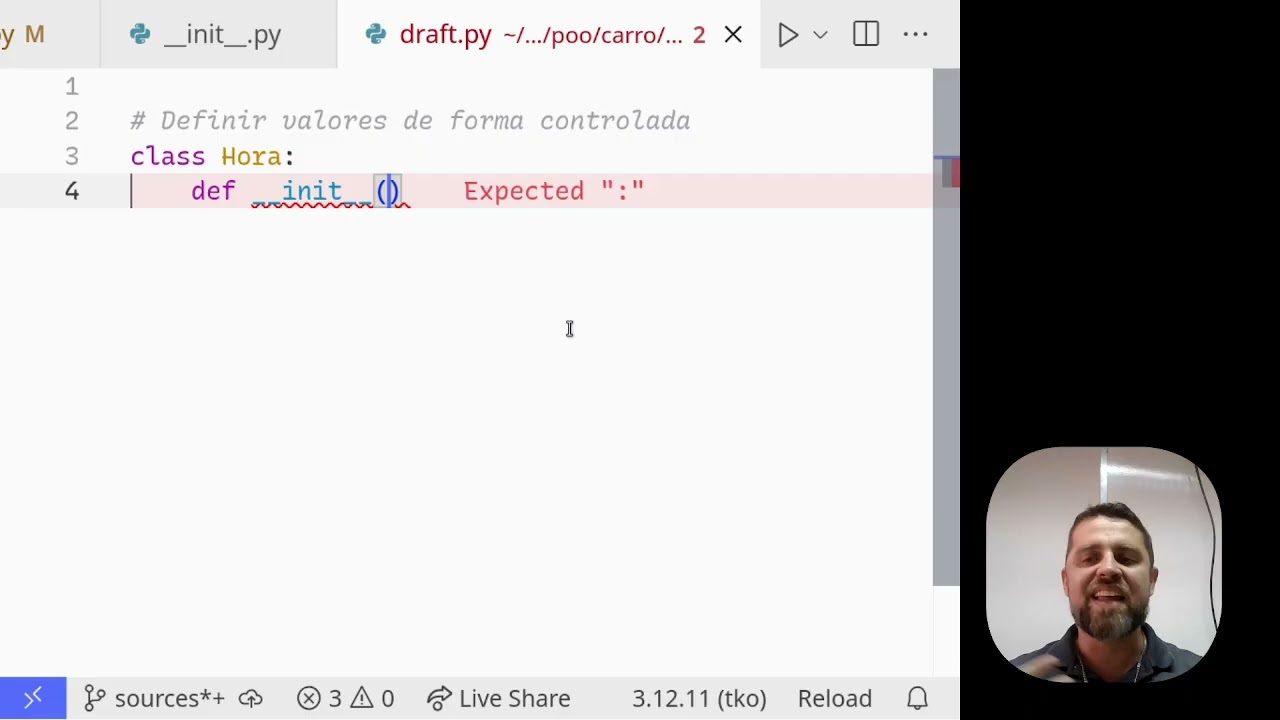The width and height of the screenshot is (1280, 720).
Task: Close the draft.py tab
Action: click(x=733, y=35)
